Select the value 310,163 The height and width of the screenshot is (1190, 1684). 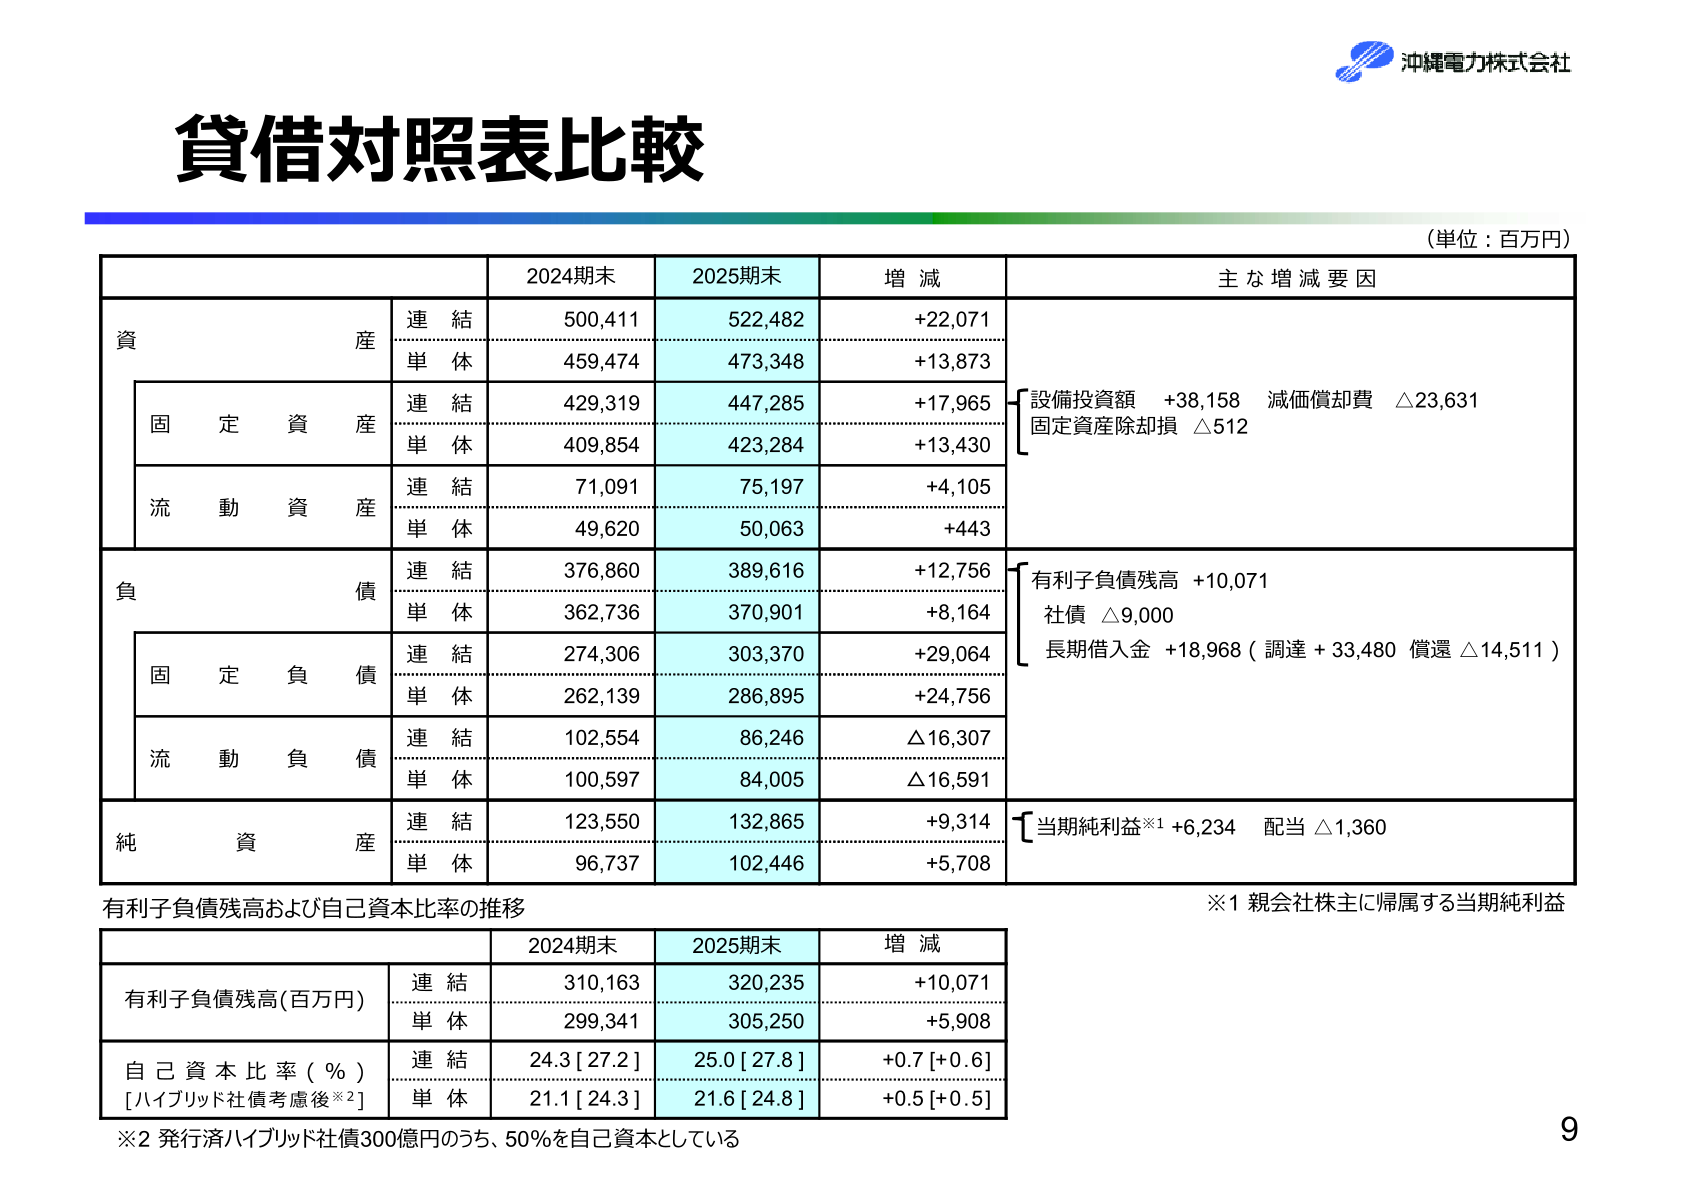point(601,983)
